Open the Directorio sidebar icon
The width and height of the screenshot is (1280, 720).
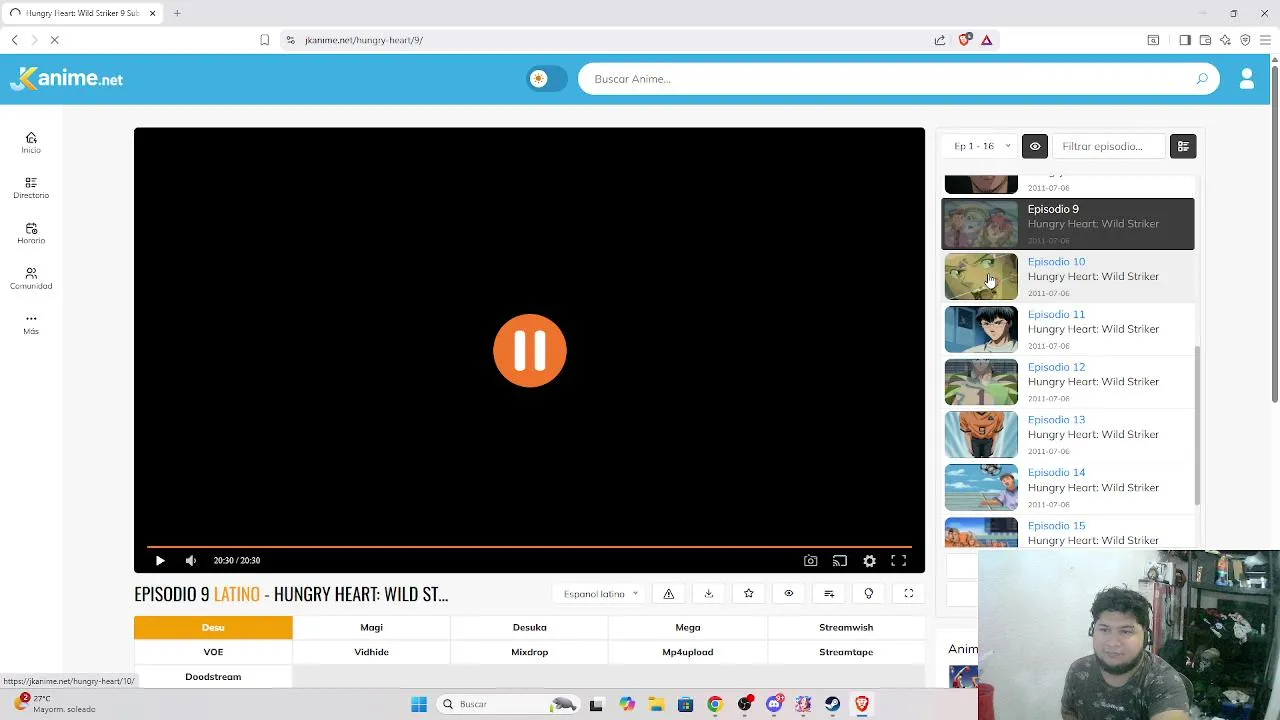(31, 188)
